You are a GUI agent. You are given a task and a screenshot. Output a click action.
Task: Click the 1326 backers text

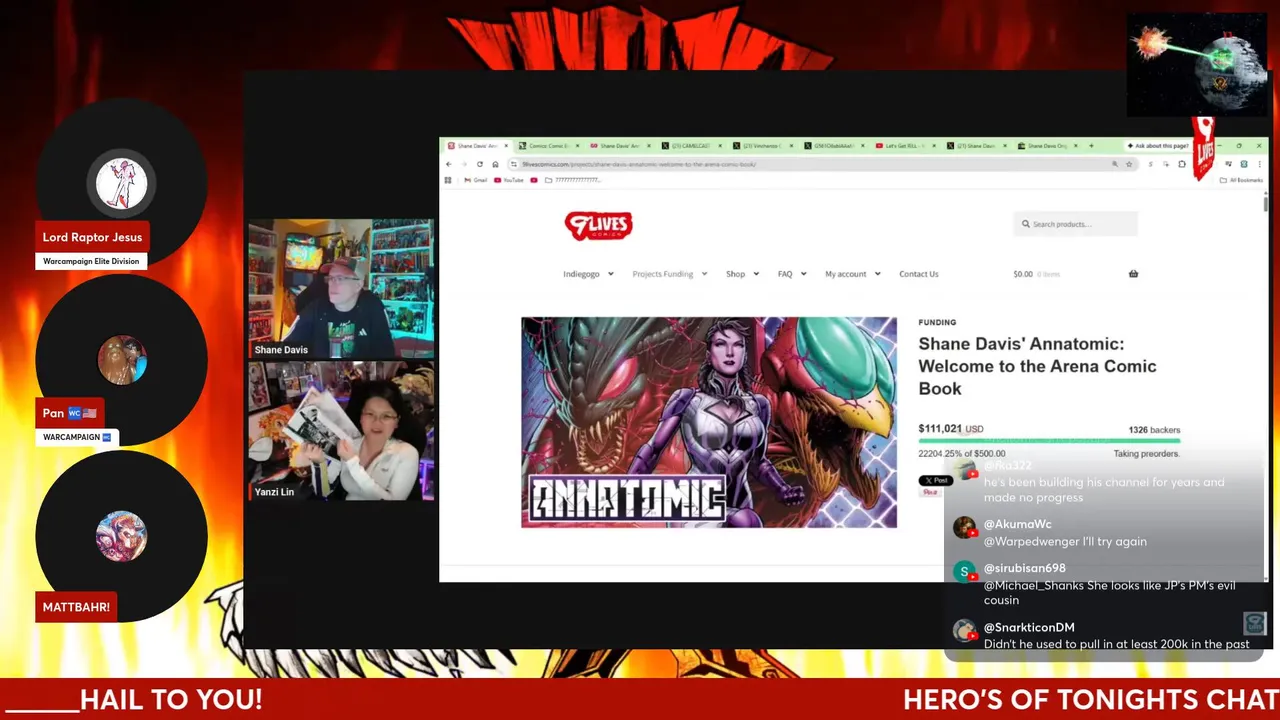pyautogui.click(x=1154, y=430)
